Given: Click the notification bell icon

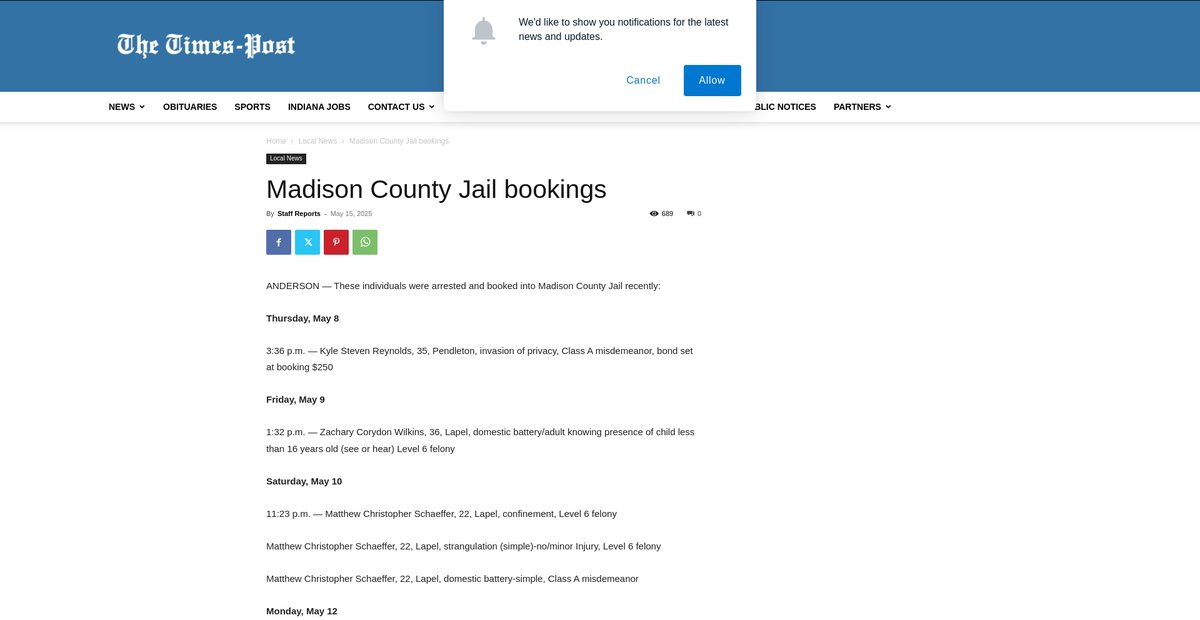Looking at the screenshot, I should [483, 31].
